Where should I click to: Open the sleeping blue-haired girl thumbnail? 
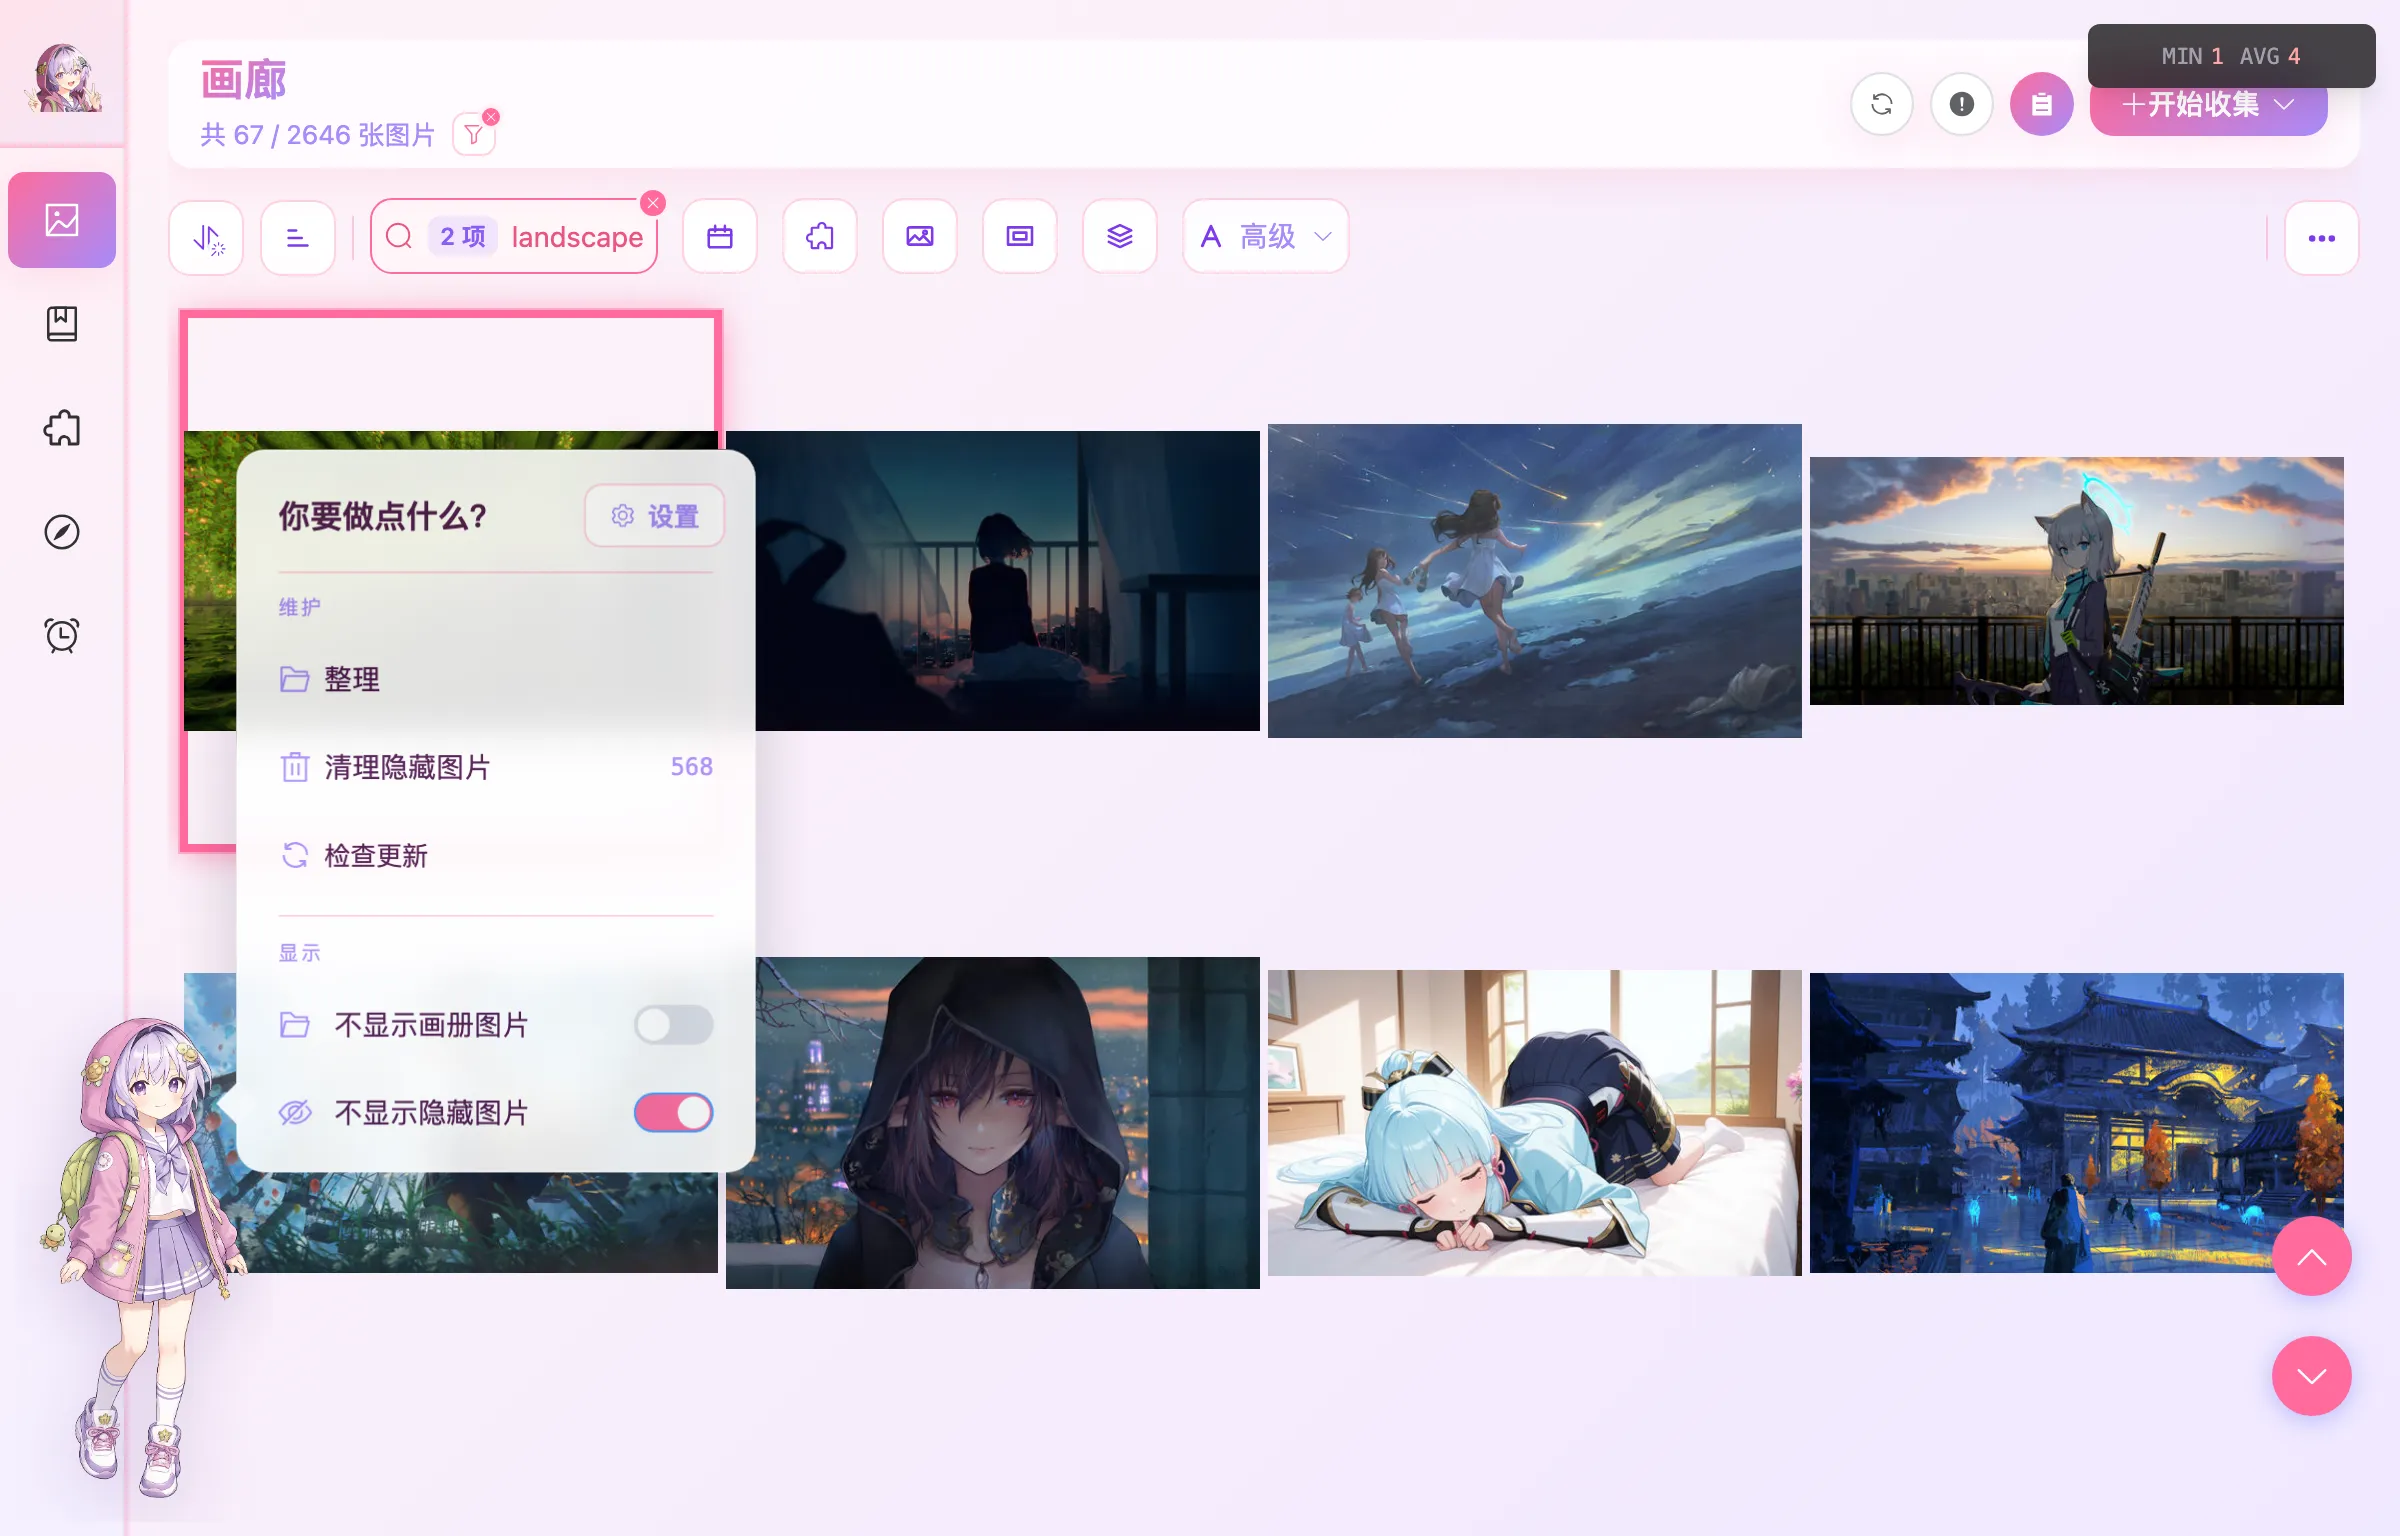[x=1535, y=1123]
